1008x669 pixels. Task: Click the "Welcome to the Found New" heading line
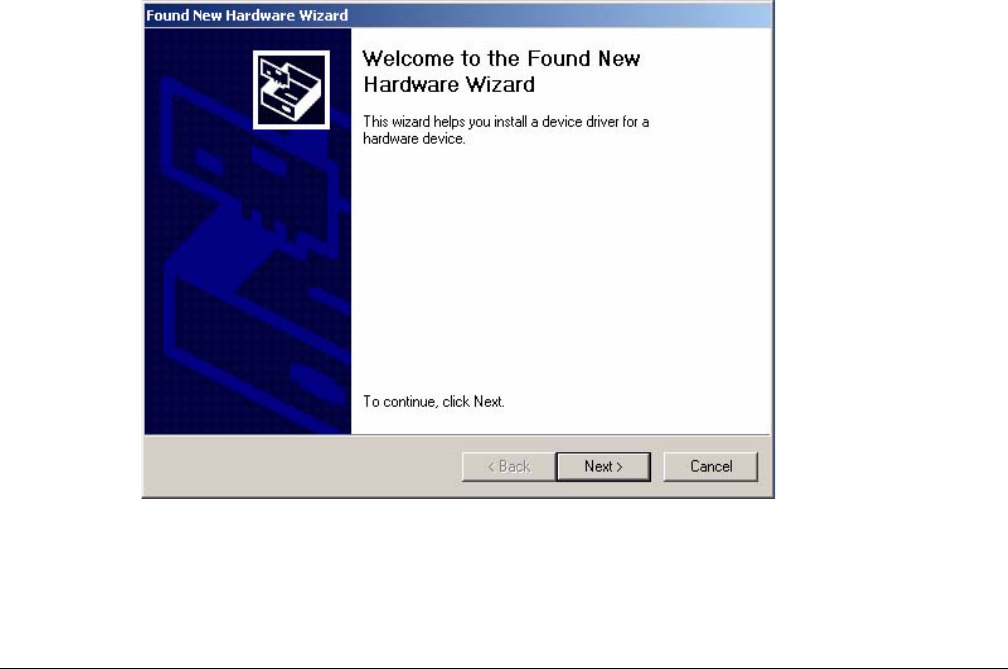pos(501,58)
